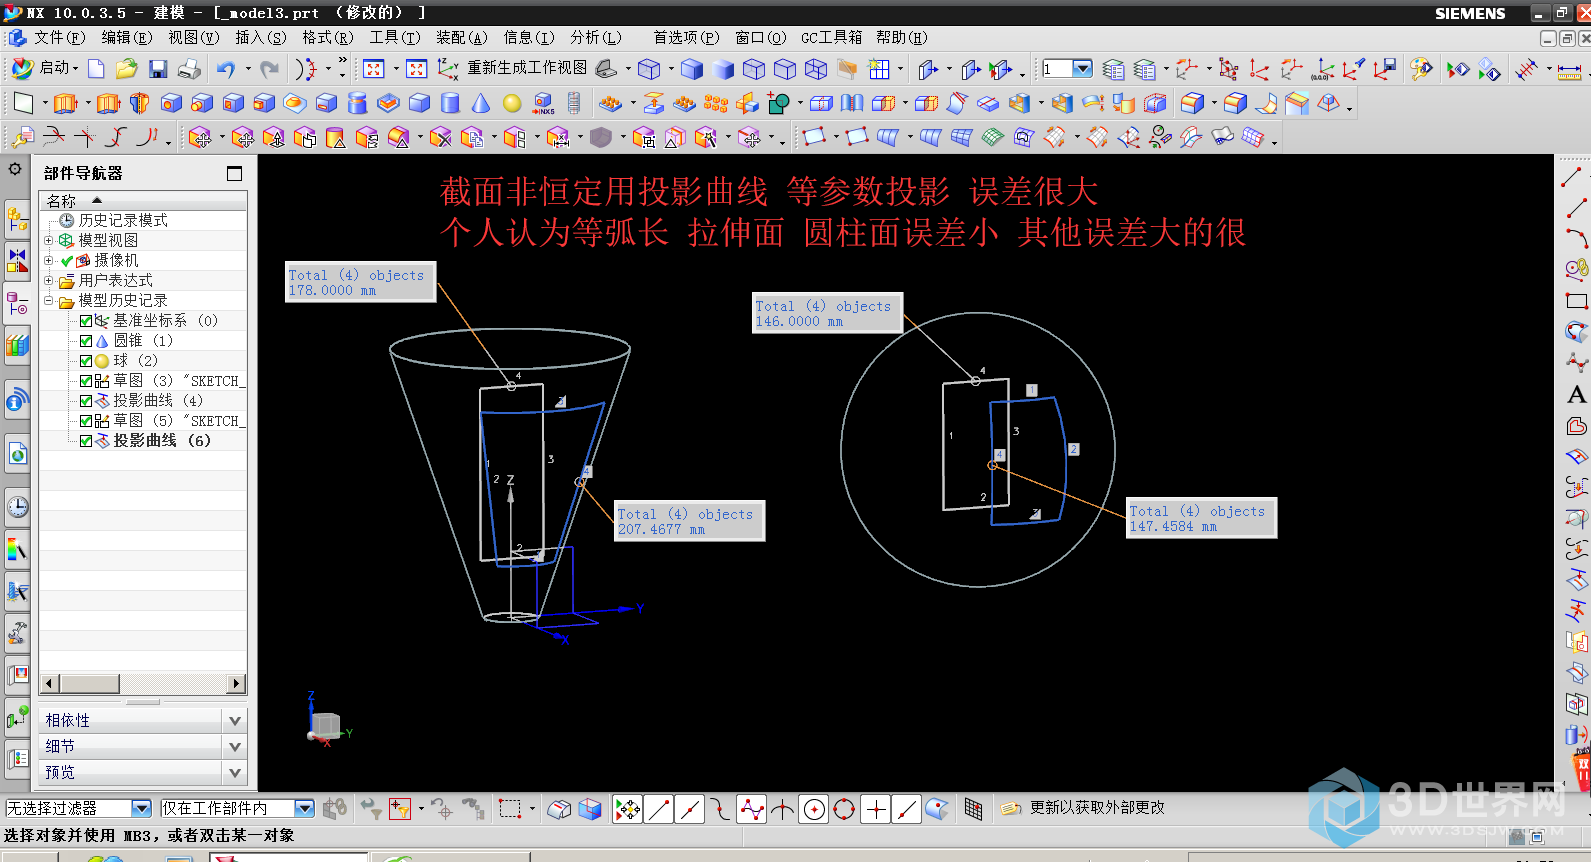Expand the 模型视图 tree node

[48, 240]
